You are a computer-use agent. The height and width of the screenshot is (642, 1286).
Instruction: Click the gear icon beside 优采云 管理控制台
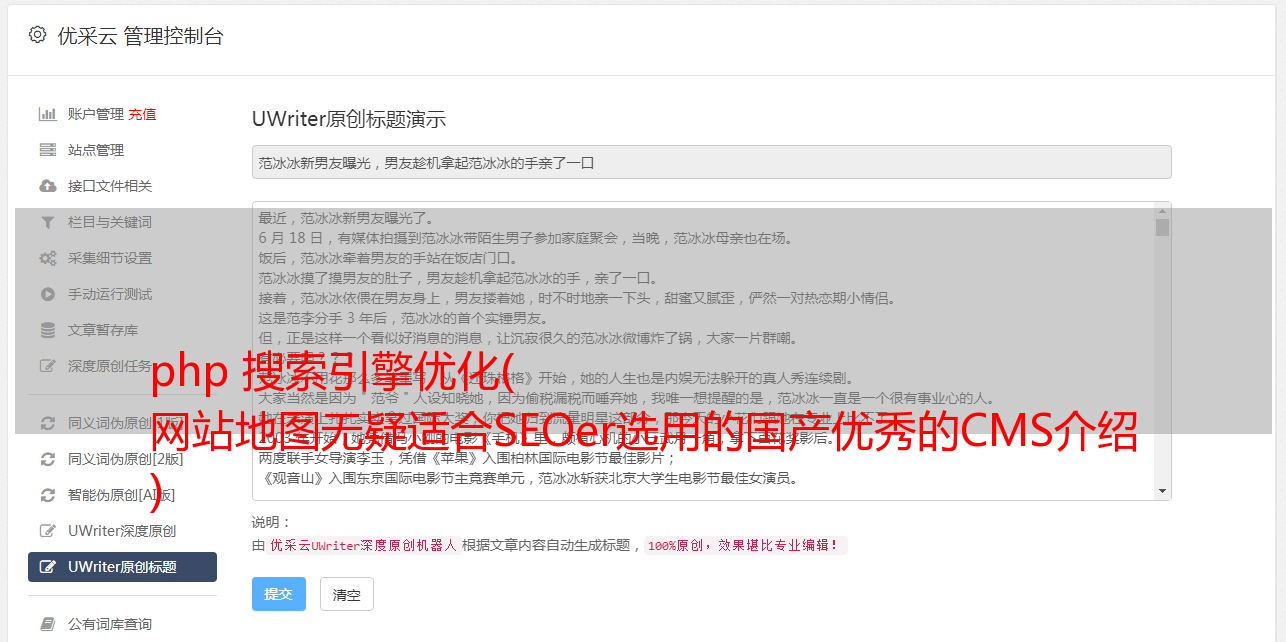(x=38, y=35)
